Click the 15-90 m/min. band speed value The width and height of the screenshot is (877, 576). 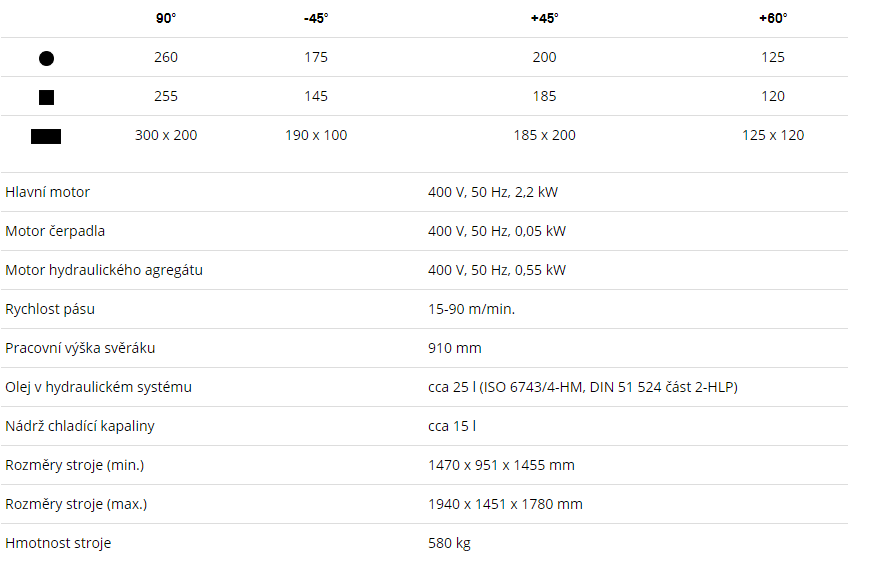pyautogui.click(x=471, y=309)
